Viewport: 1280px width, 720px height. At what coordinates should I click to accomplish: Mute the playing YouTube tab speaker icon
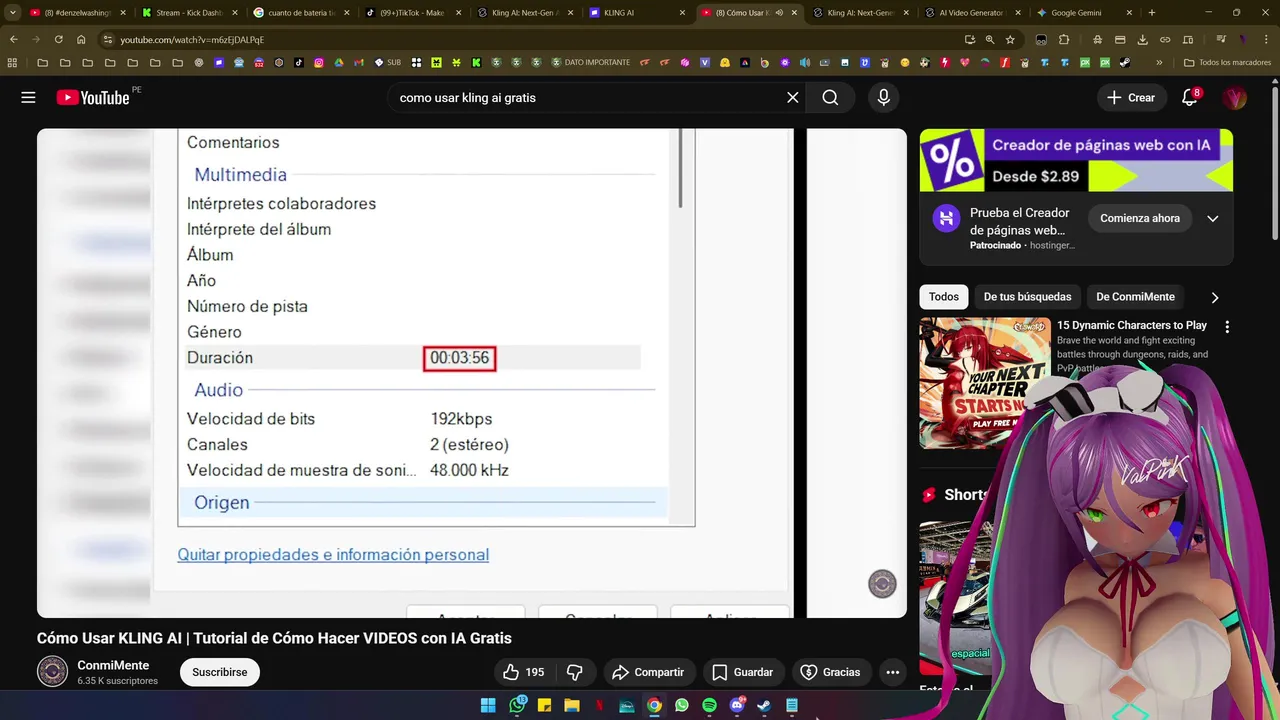pos(779,13)
